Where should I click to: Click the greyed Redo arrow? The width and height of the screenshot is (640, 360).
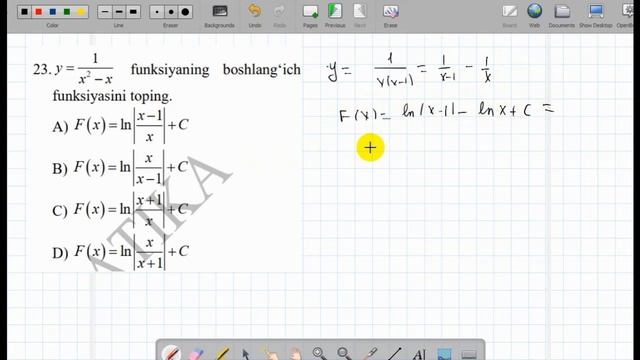[x=280, y=16]
